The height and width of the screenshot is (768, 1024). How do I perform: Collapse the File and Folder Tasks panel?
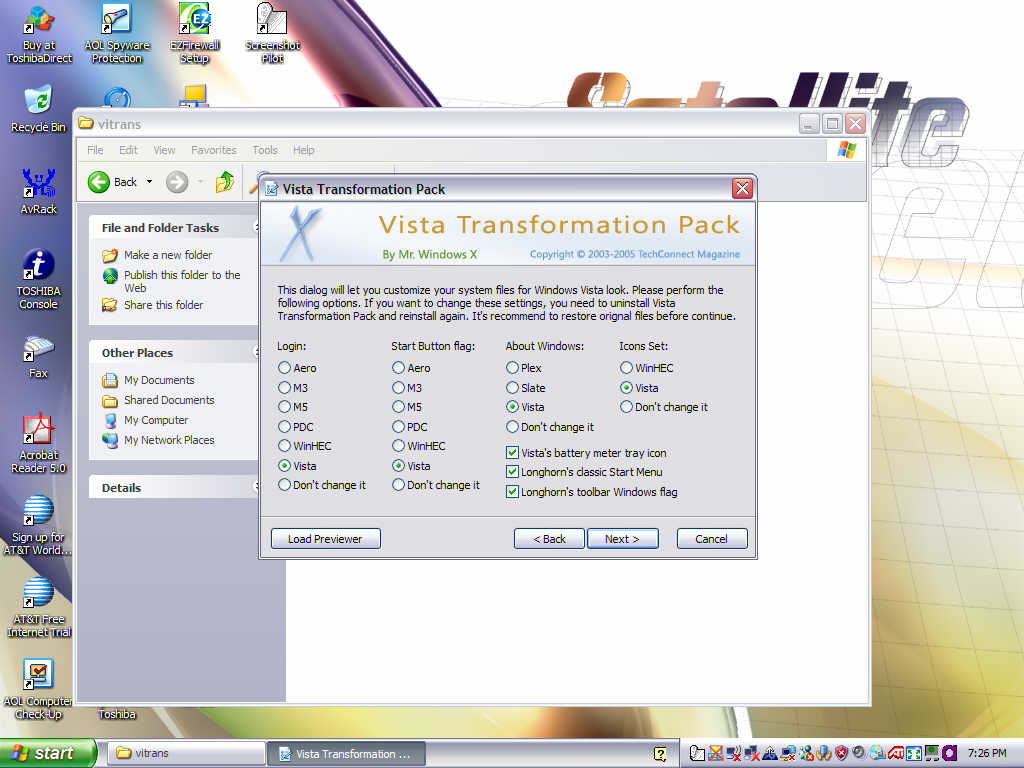(256, 227)
